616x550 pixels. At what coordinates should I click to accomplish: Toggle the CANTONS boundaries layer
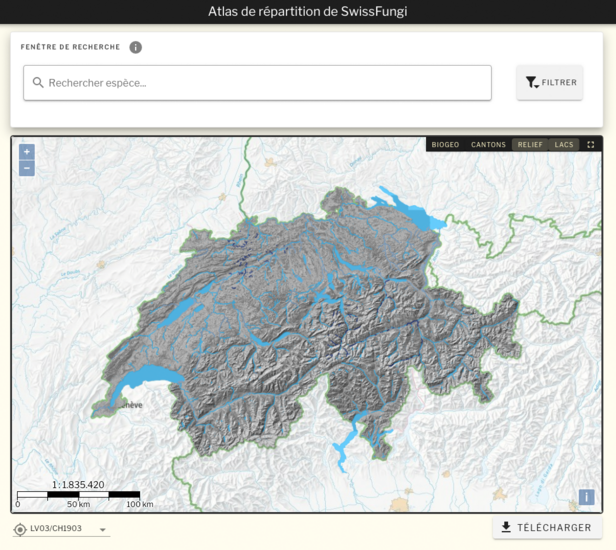click(488, 145)
